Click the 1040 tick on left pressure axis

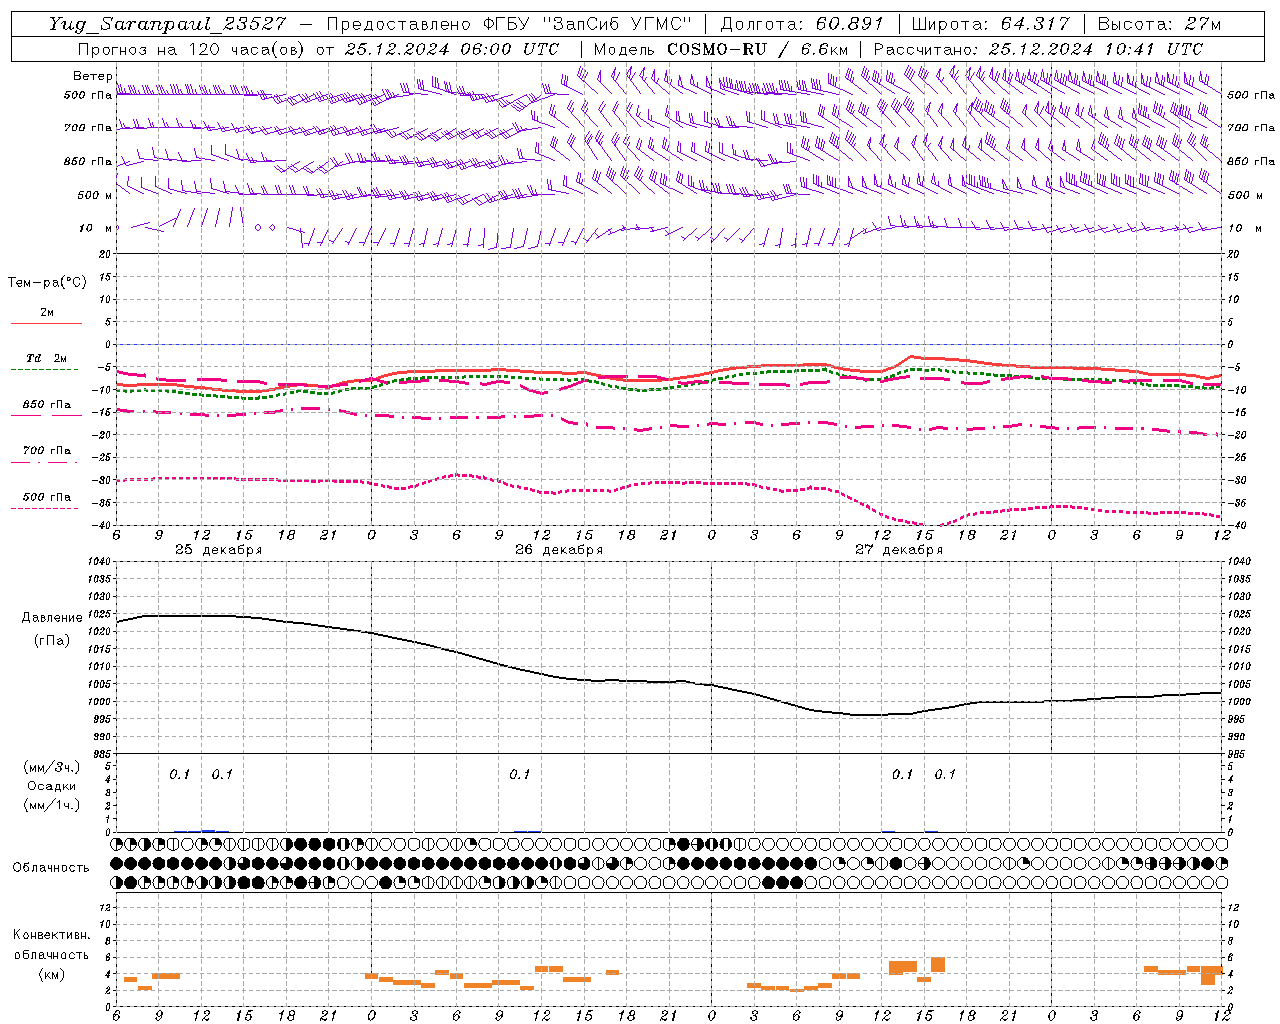tap(99, 562)
